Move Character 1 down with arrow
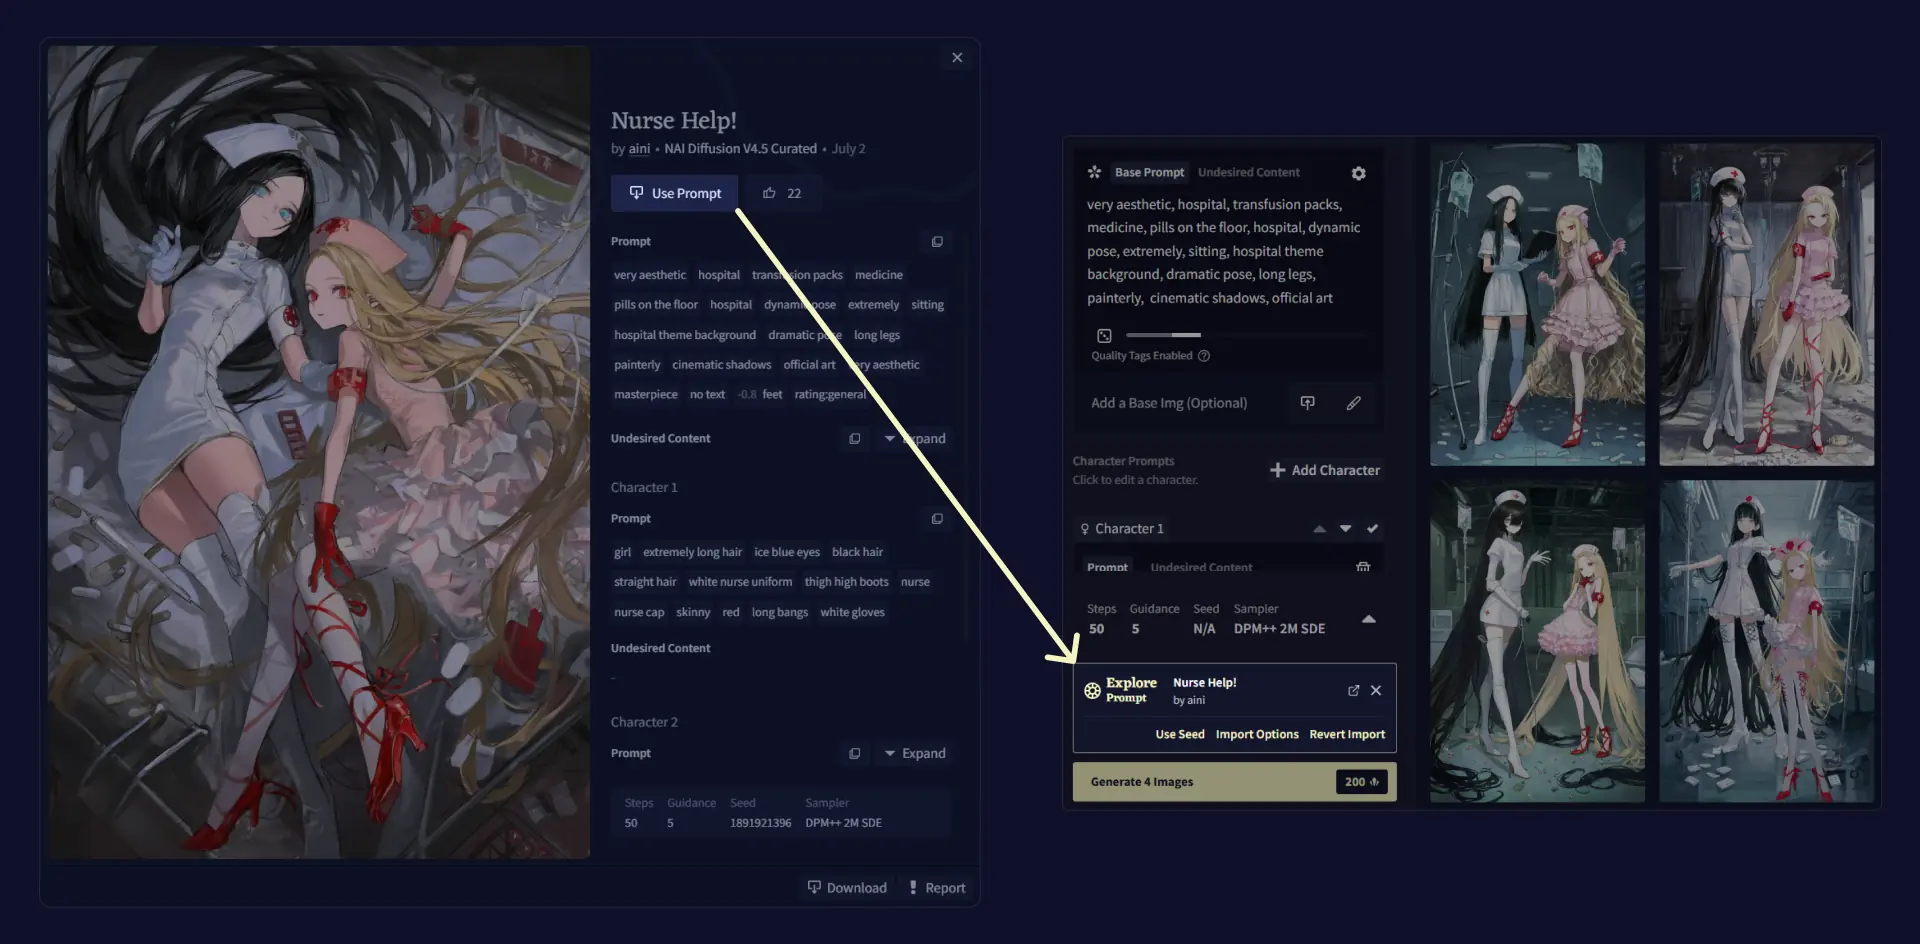1920x944 pixels. 1345,528
